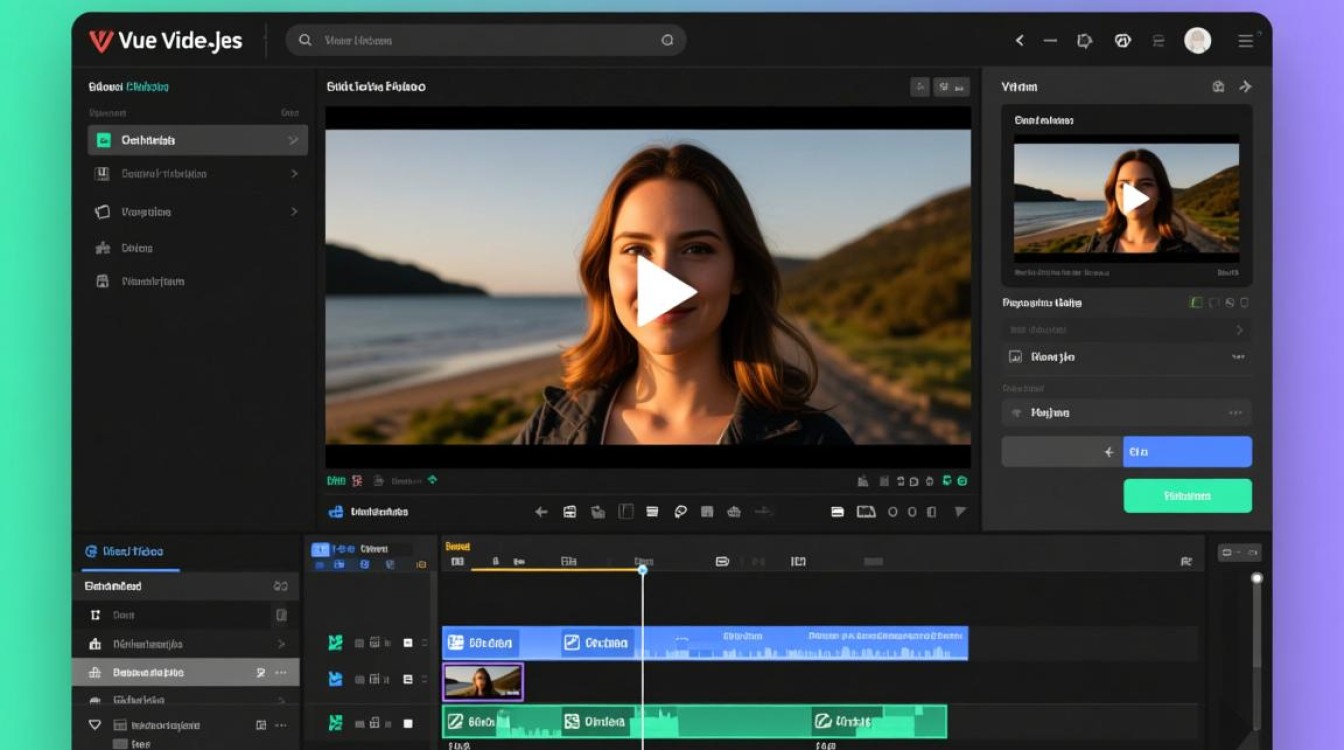Select the timeline playhead handle
This screenshot has width=1344, height=750.
point(642,569)
